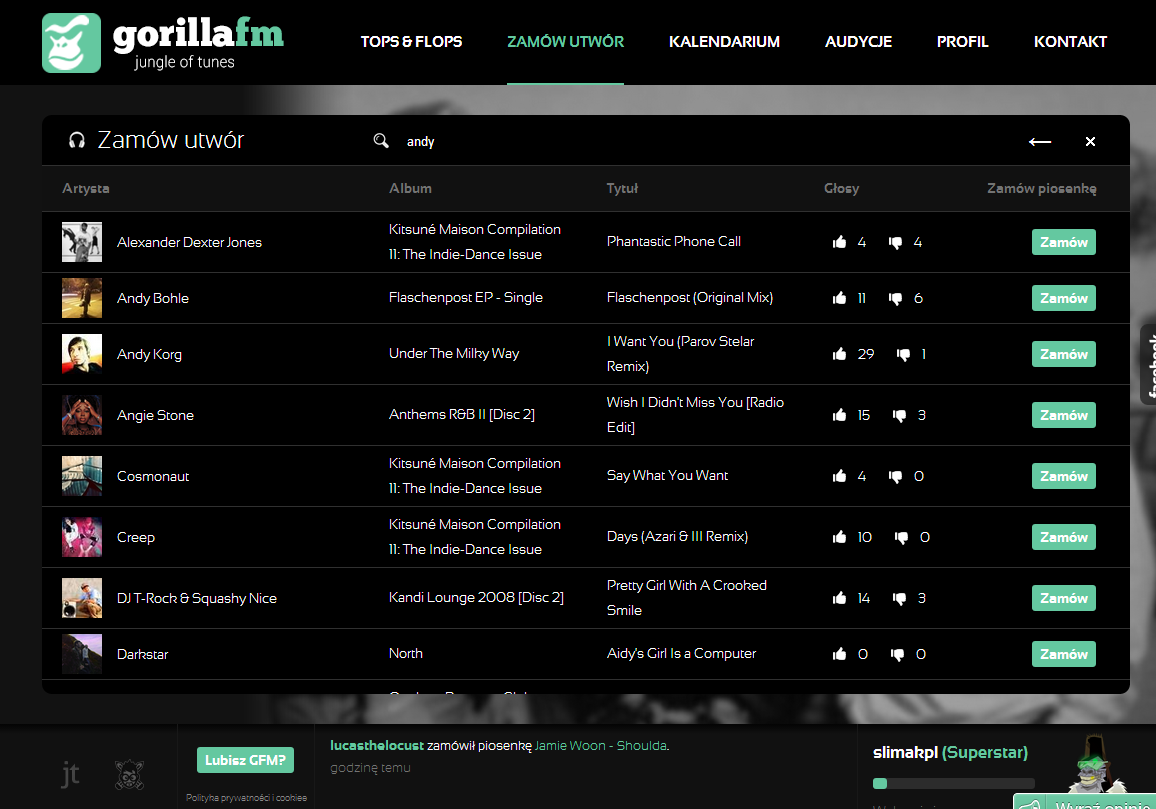Open the AUDYCJE section
Screen dimensions: 1156x809
pos(858,42)
